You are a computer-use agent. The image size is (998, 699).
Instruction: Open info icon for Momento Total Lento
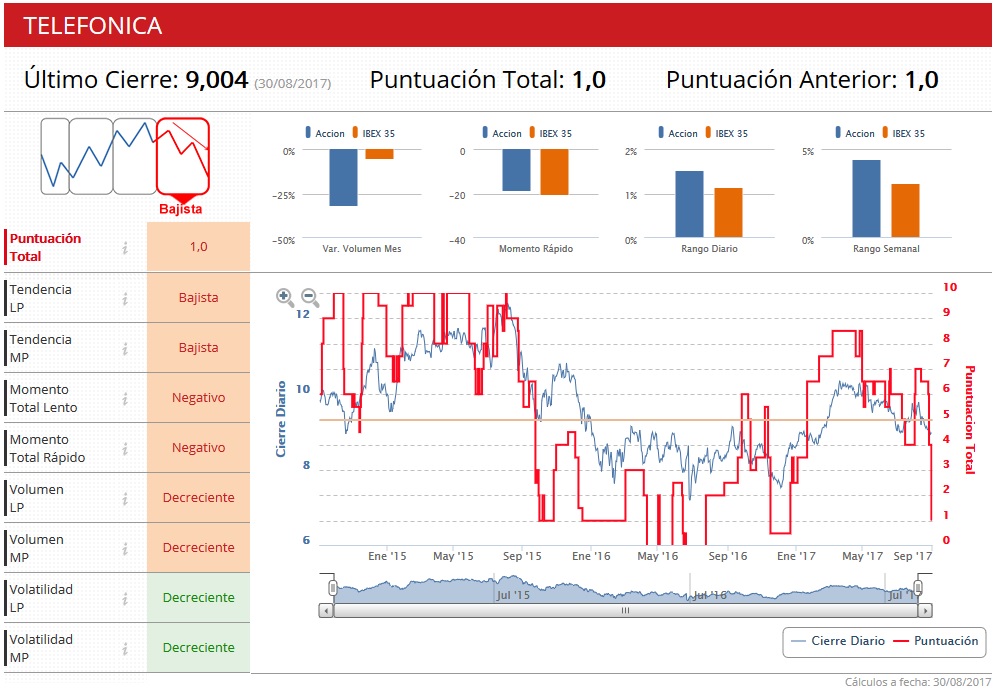pyautogui.click(x=125, y=399)
